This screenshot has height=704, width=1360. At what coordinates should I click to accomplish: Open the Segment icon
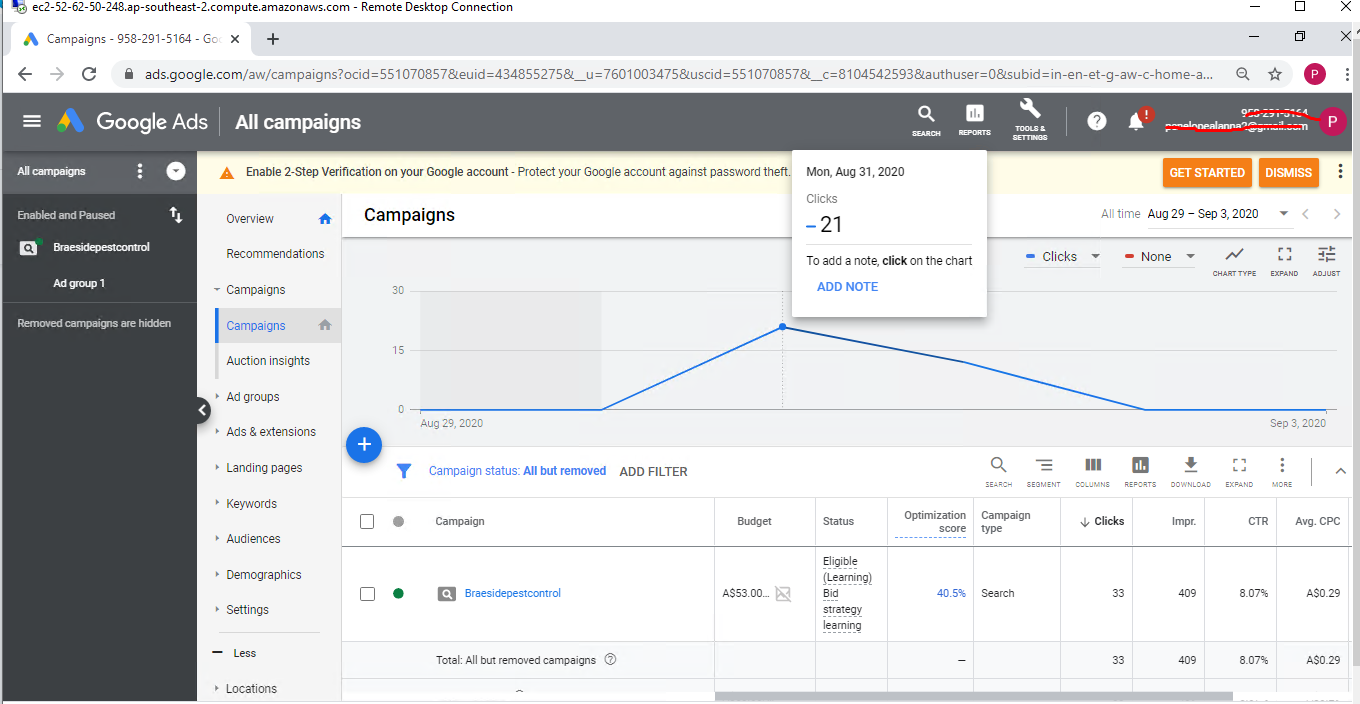coord(1043,471)
